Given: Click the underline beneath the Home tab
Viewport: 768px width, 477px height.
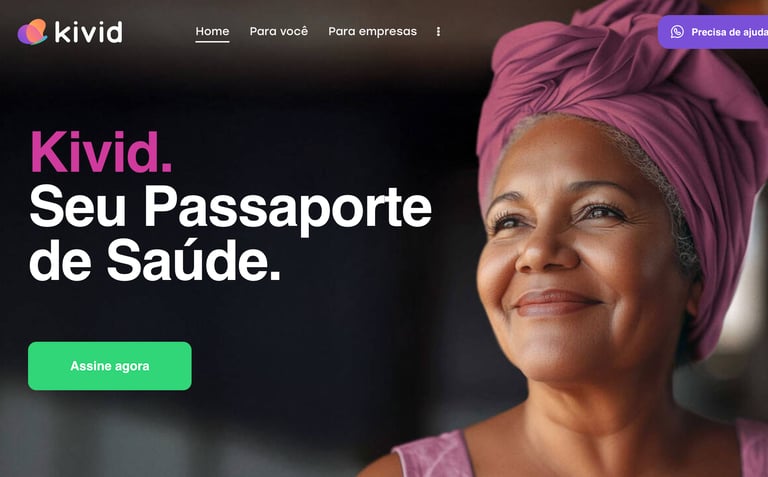Looking at the screenshot, I should (212, 42).
